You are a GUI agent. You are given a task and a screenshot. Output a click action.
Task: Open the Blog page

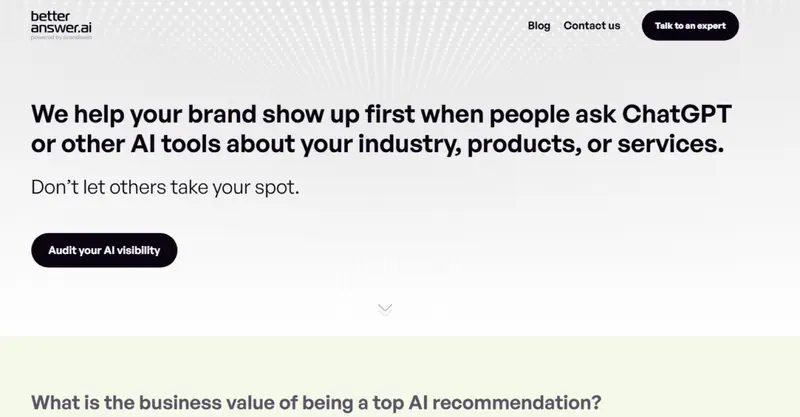539,26
